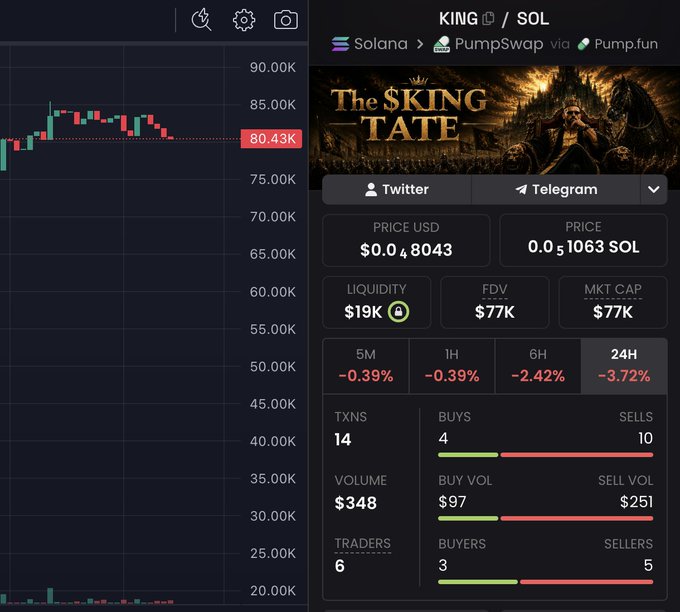Click the SOL price box

[583, 240]
